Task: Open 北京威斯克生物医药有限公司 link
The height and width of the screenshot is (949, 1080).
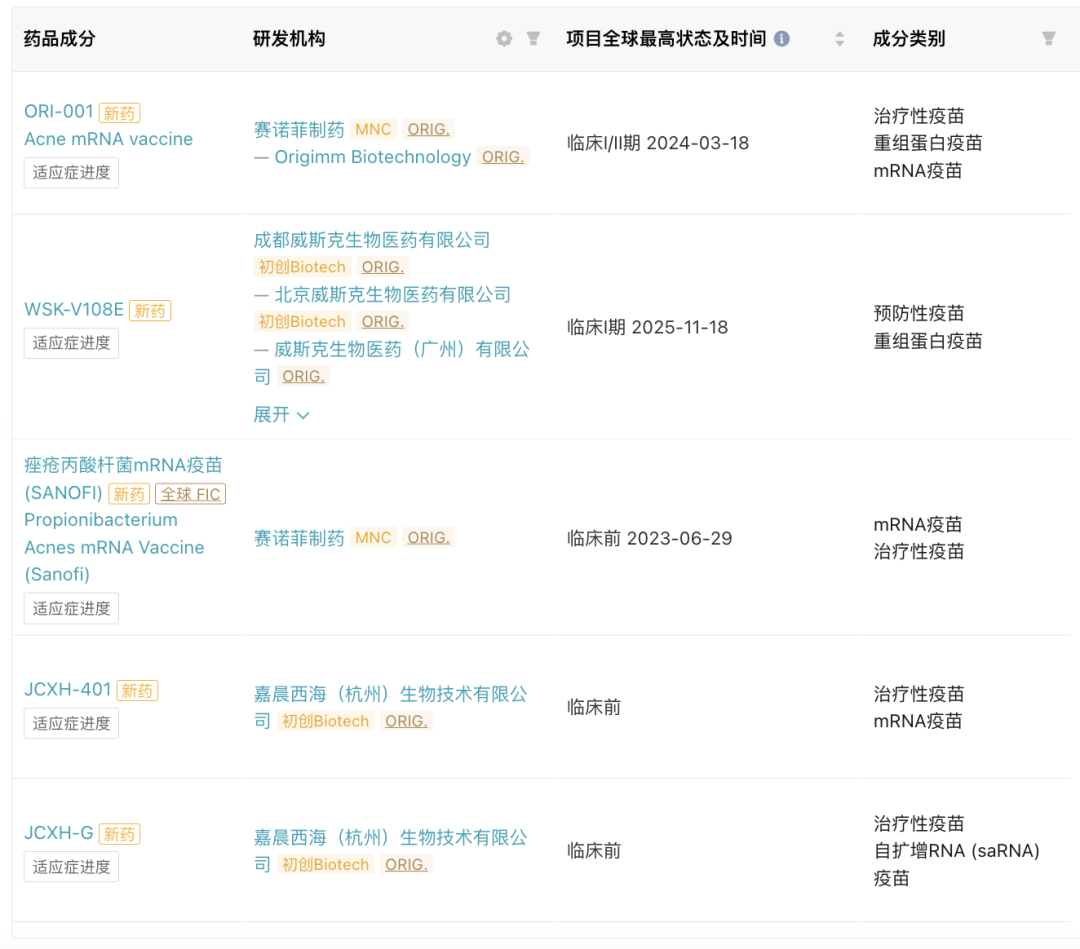Action: coord(393,295)
